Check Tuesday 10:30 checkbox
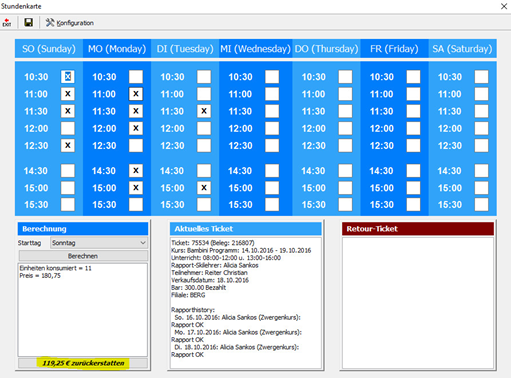Screen dimensions: 511x378 204,77
